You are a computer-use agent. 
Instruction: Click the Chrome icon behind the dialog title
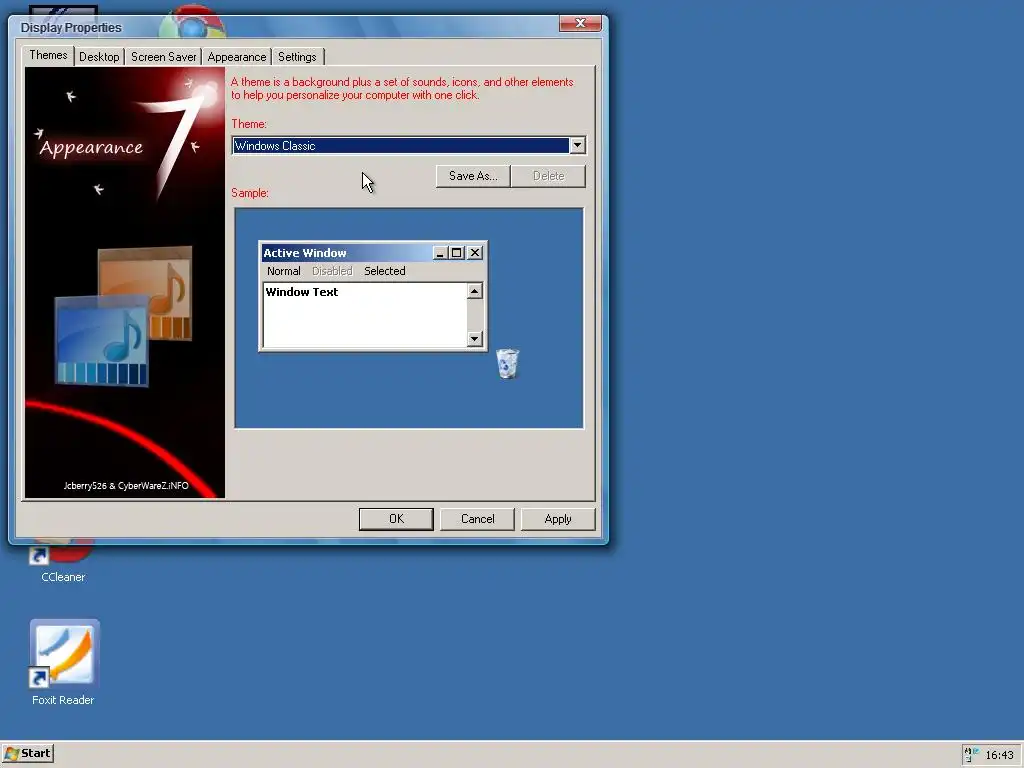(192, 24)
